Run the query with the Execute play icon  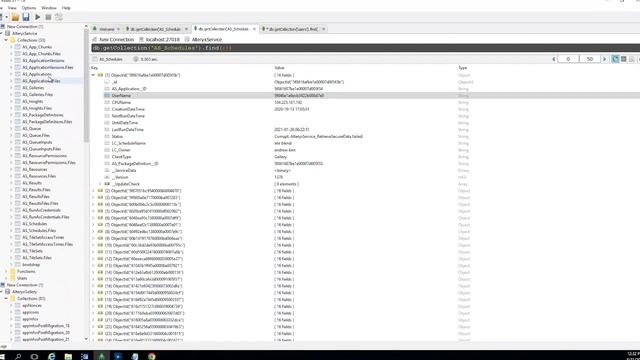[38, 17]
